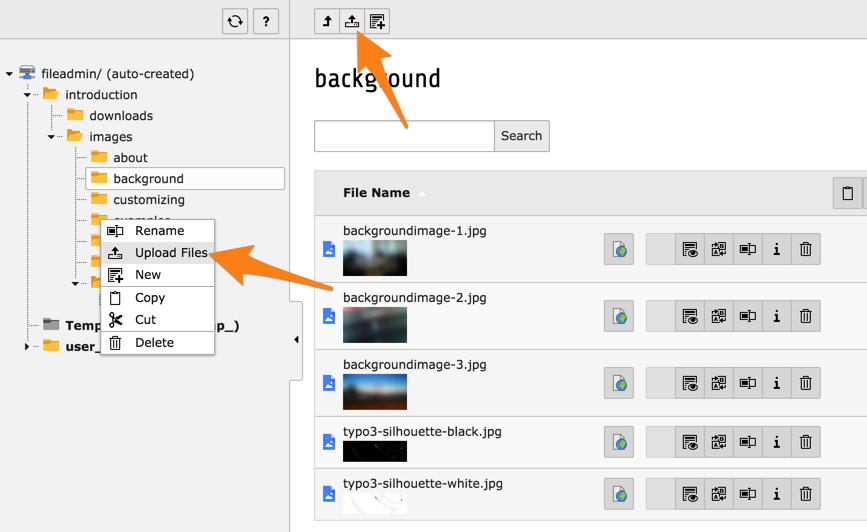This screenshot has height=532, width=867.
Task: Click the globe page icon for typo3-silhouette-black.jpg
Action: coord(619,442)
